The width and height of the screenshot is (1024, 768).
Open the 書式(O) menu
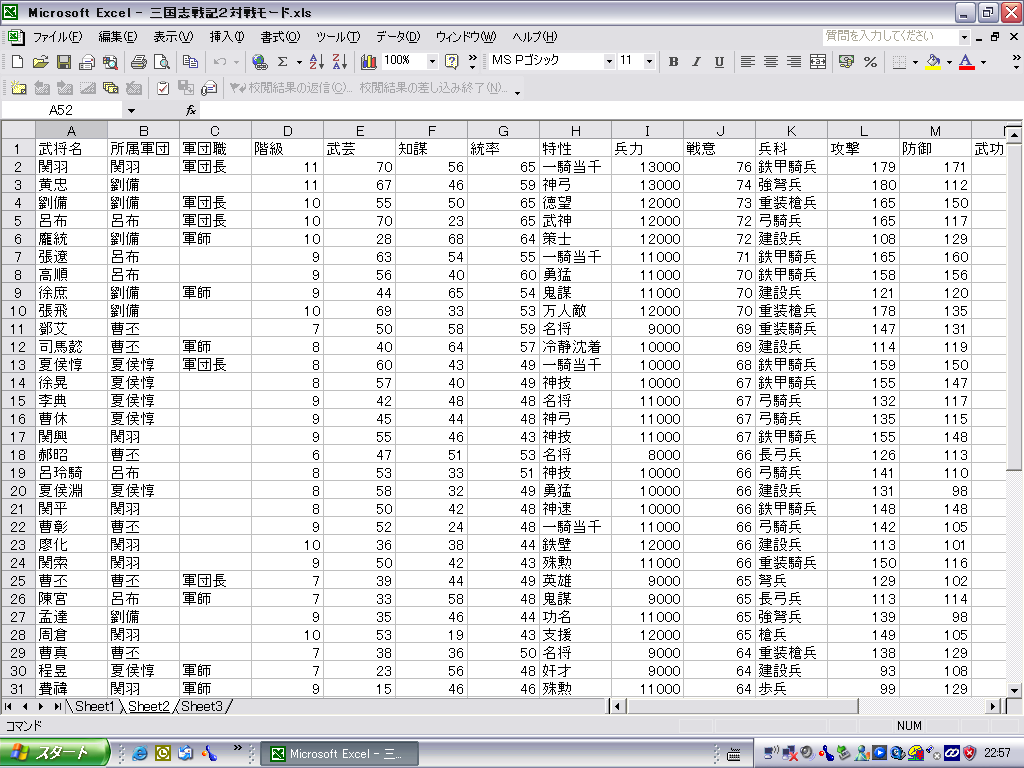(280, 37)
